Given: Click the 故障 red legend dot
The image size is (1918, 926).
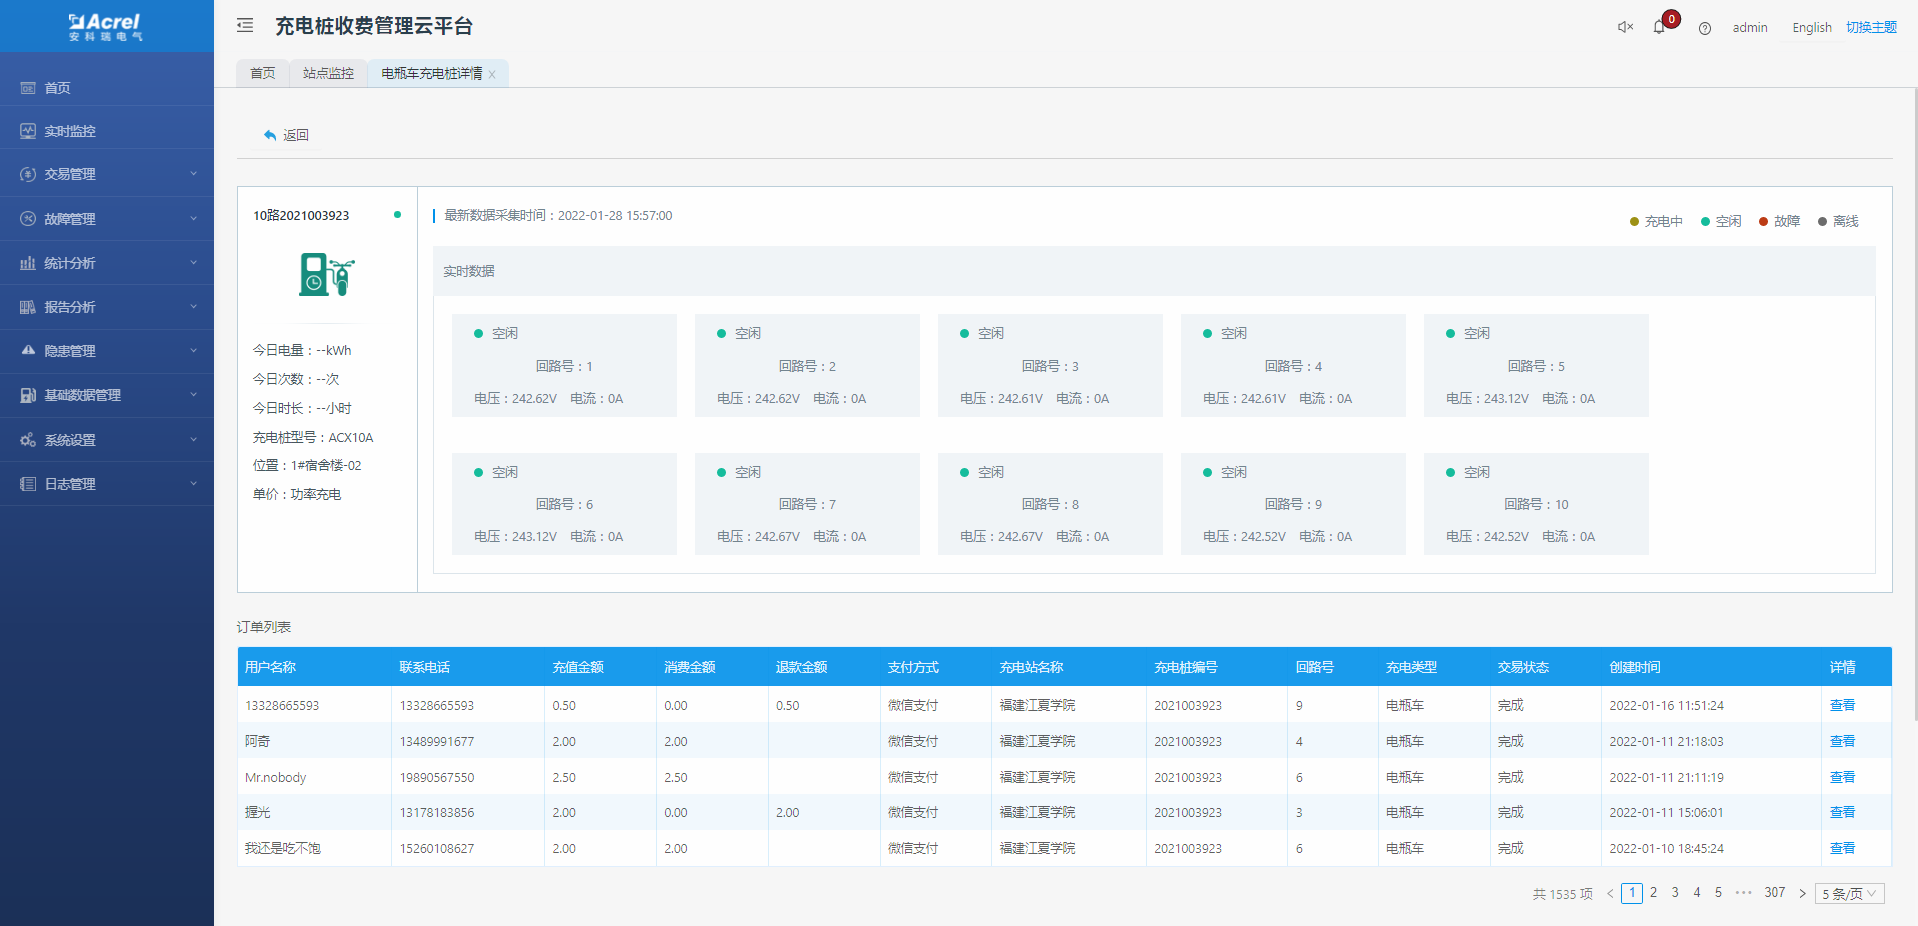Looking at the screenshot, I should click(x=1763, y=222).
